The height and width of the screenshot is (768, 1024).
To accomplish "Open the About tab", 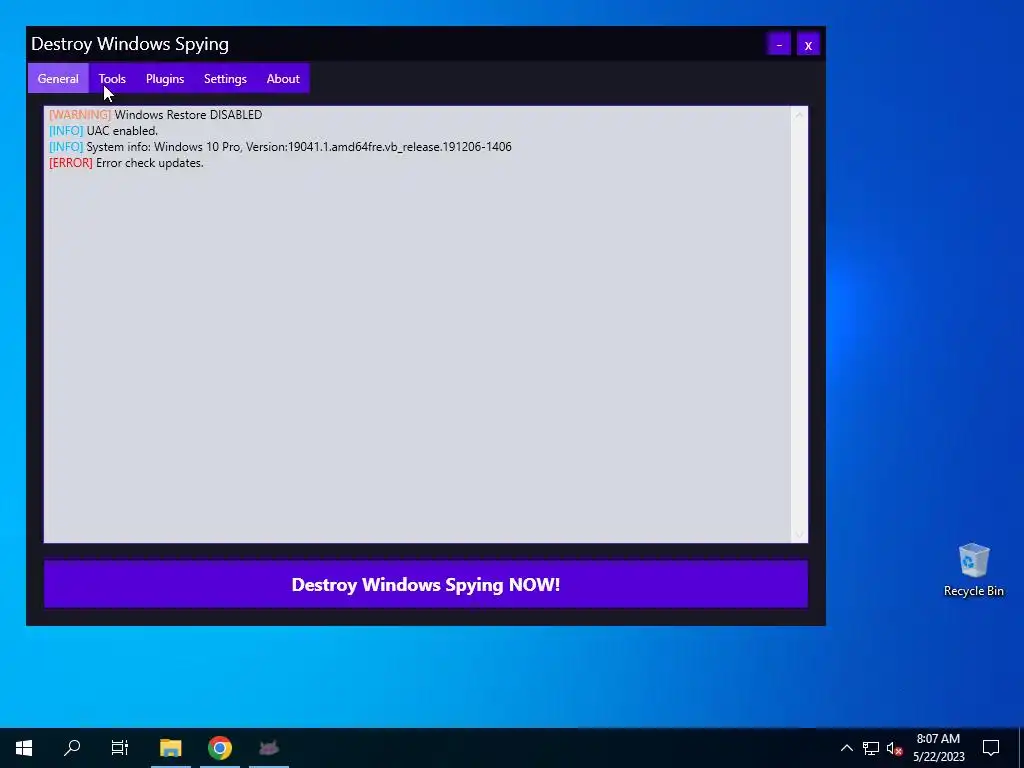I will [x=283, y=78].
